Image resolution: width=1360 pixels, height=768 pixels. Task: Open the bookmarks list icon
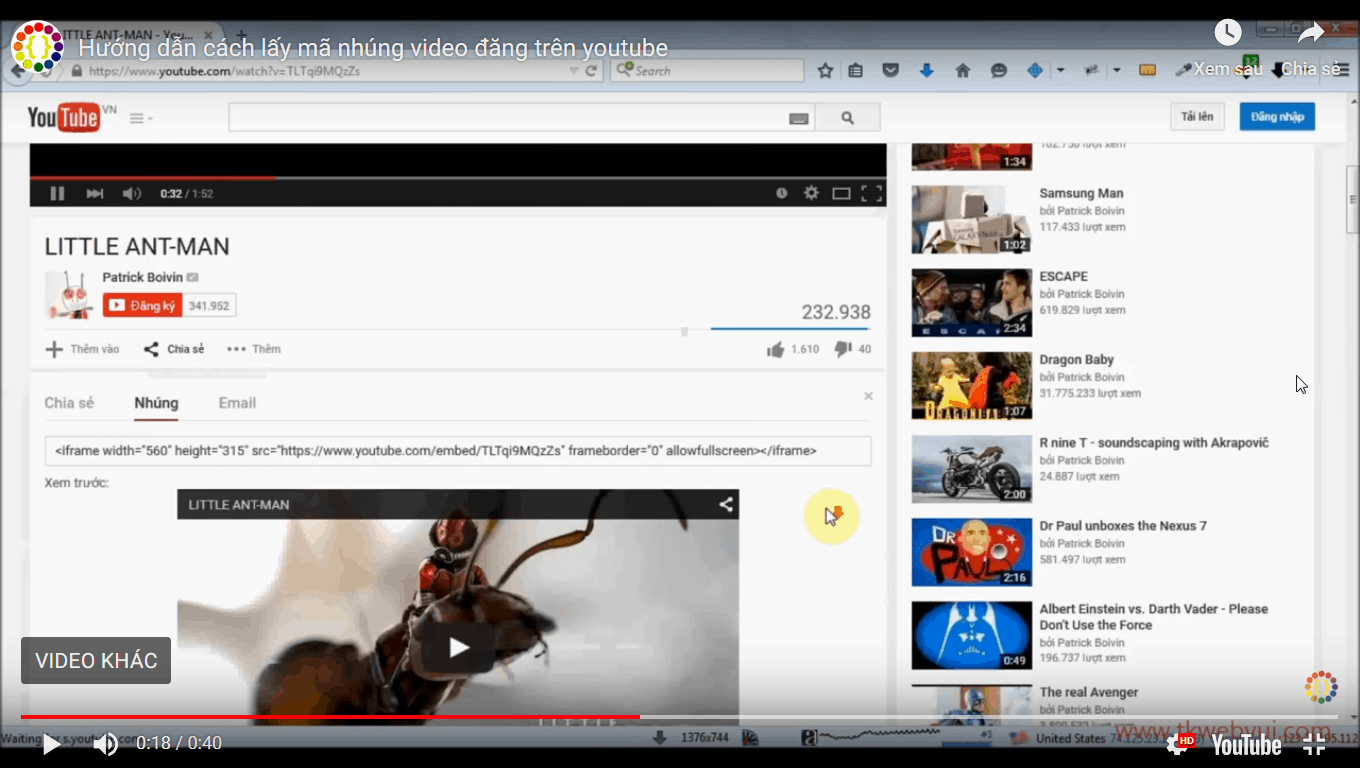pos(856,71)
